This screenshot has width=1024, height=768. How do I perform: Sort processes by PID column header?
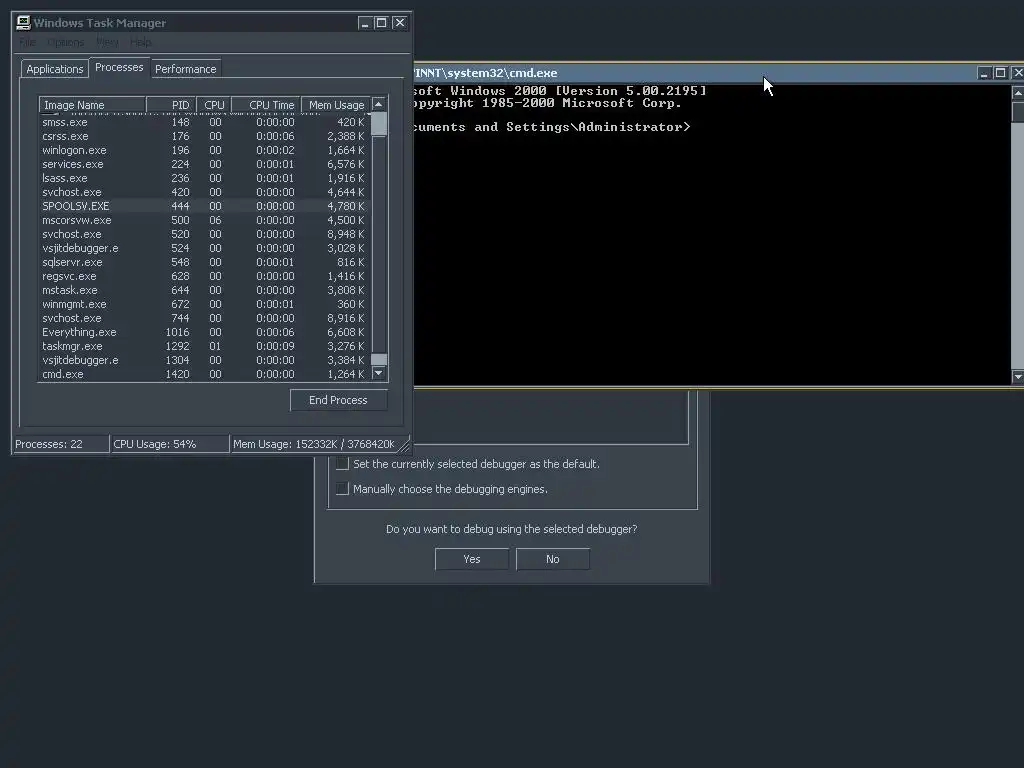pos(171,105)
